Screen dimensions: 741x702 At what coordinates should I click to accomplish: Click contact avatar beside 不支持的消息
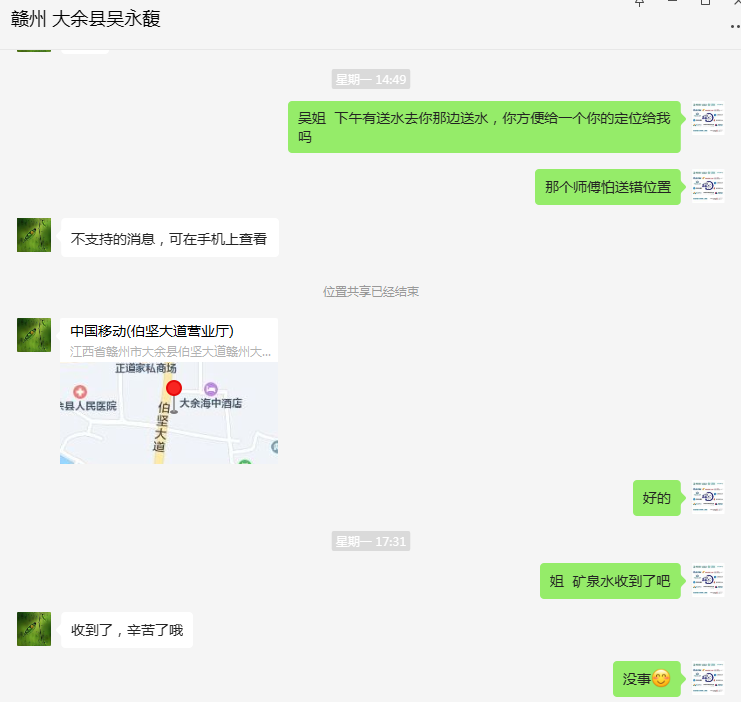tap(34, 235)
